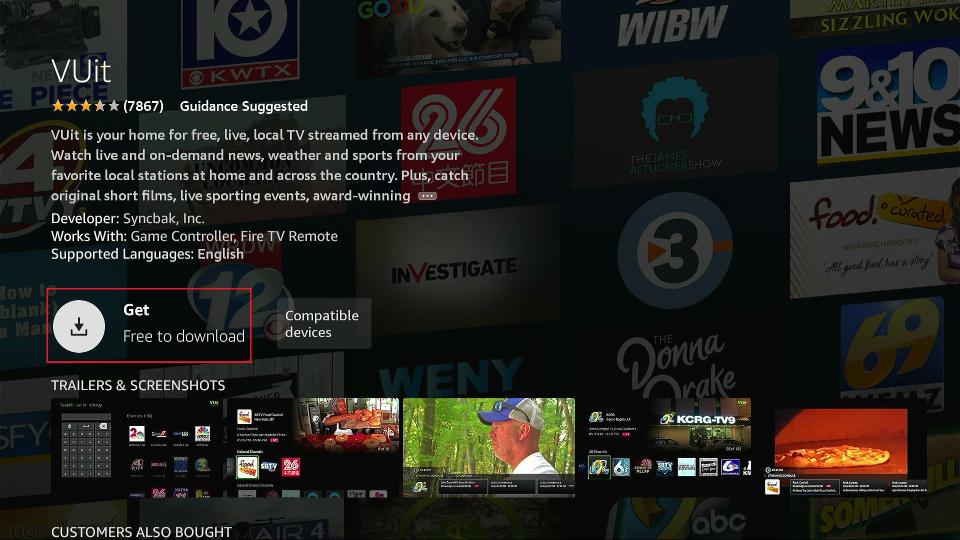Click the VUit app description paragraph
Screen dimensions: 960x540
pos(264,165)
